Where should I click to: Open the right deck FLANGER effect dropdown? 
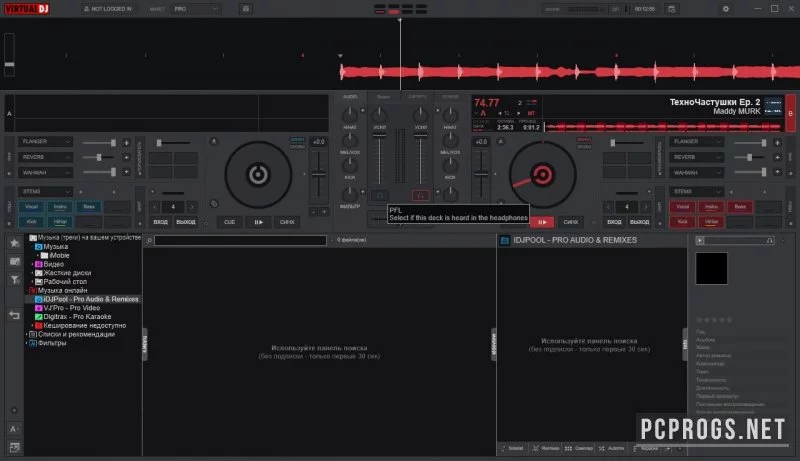click(x=696, y=141)
